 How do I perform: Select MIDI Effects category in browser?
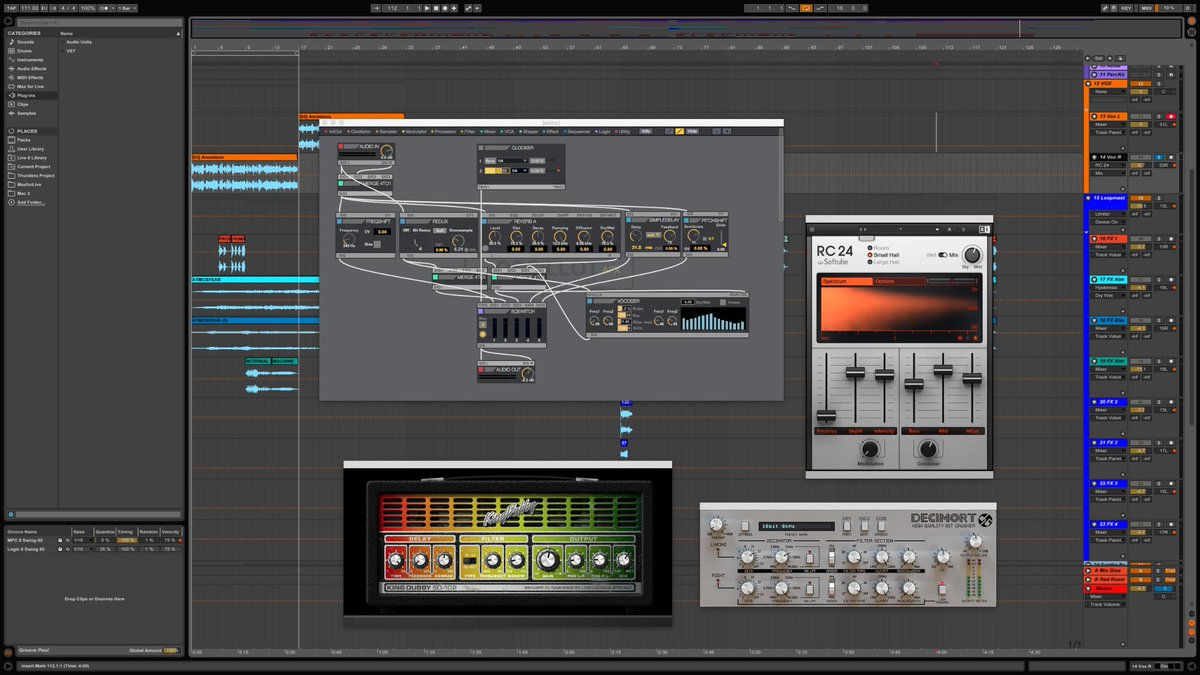[30, 77]
